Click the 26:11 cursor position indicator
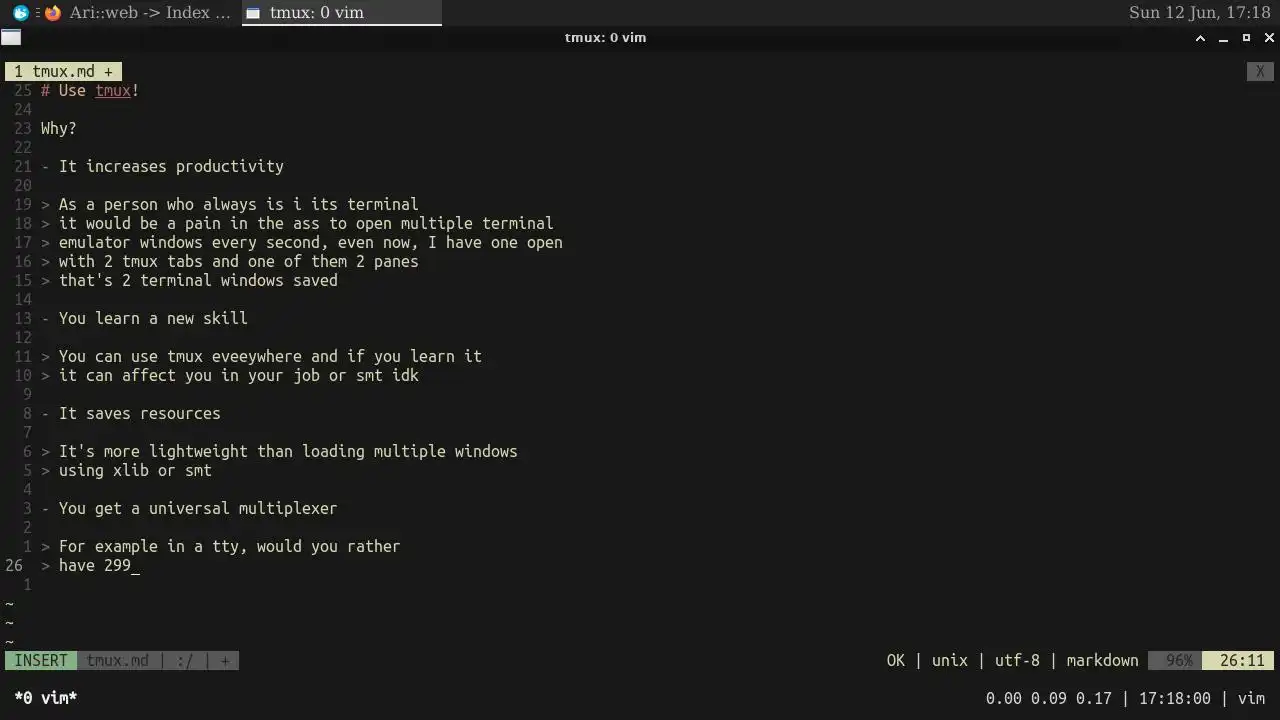This screenshot has width=1280, height=720. click(1238, 661)
